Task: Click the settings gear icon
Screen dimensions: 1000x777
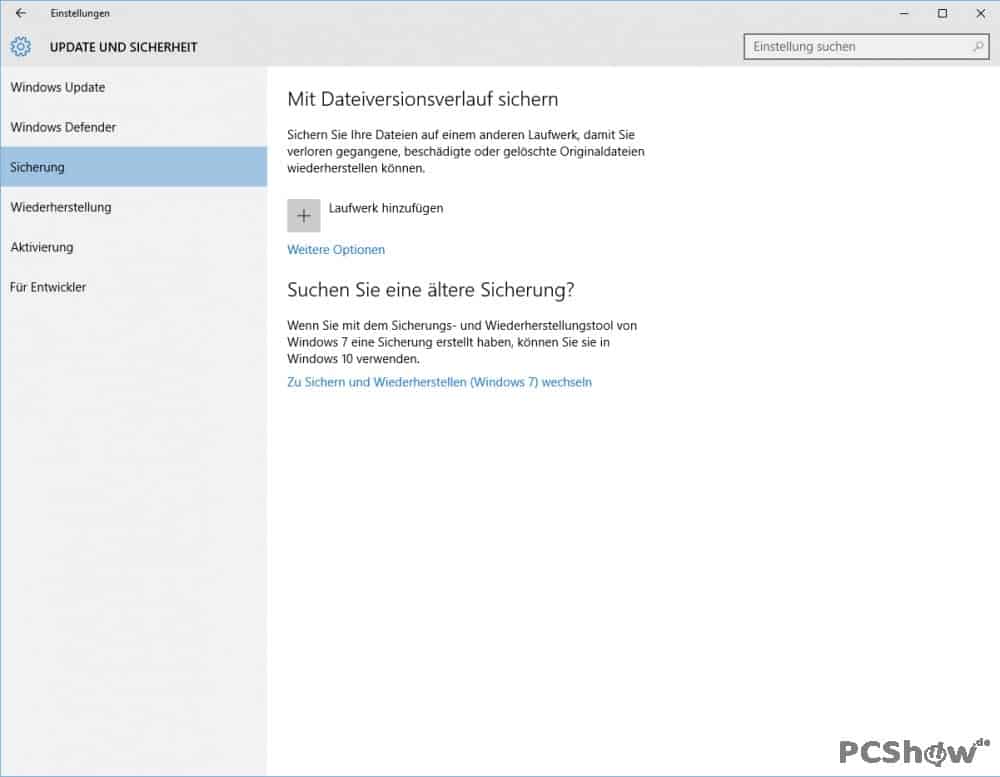Action: click(20, 47)
